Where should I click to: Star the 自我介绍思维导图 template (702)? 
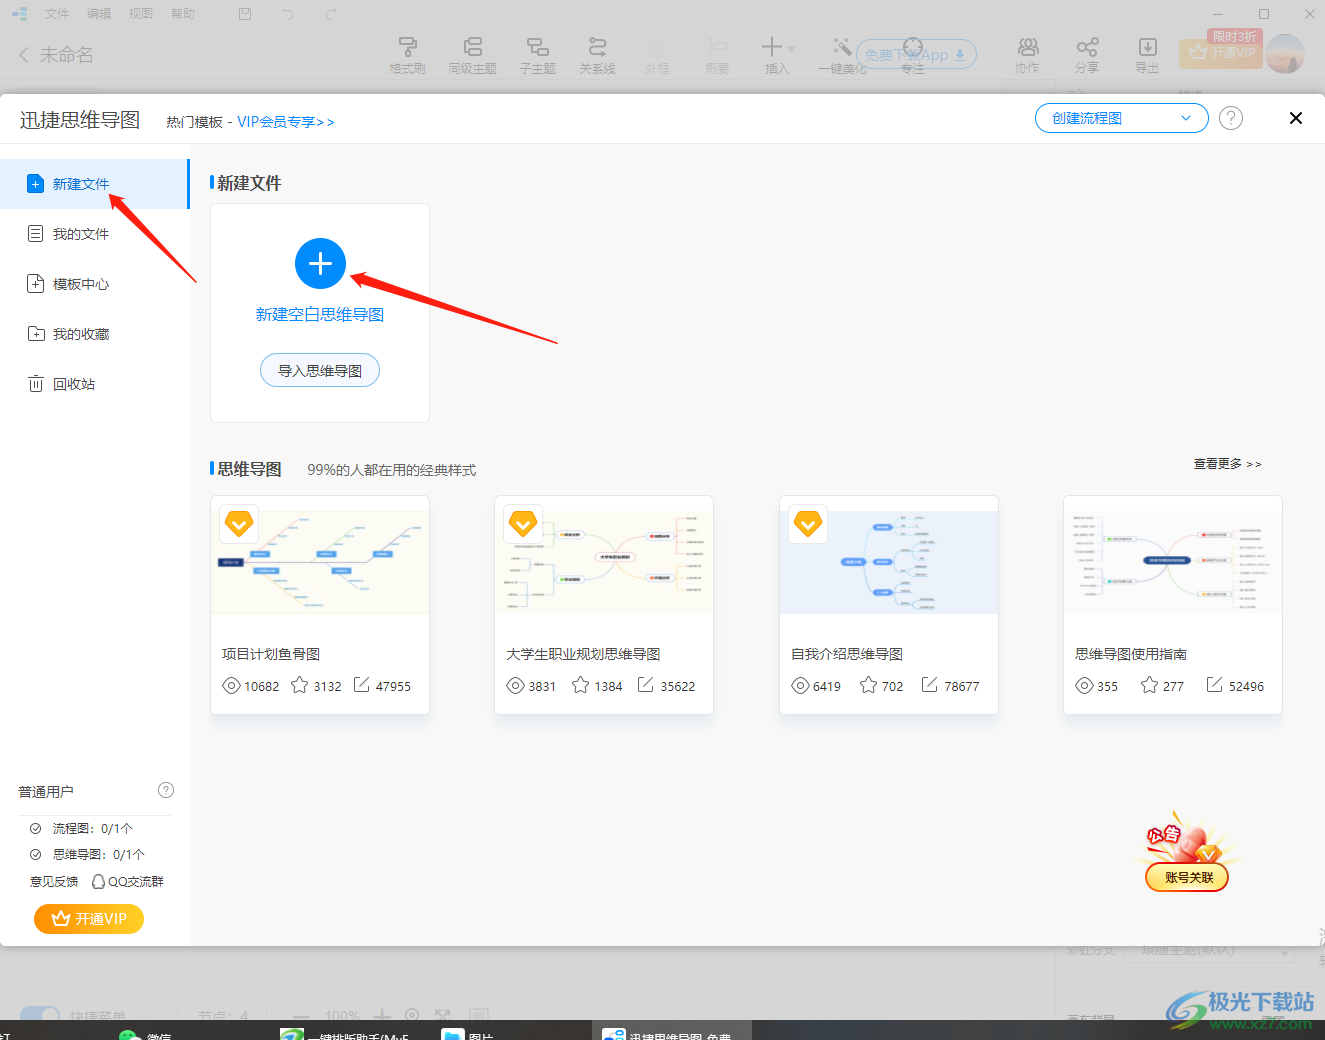click(x=868, y=685)
